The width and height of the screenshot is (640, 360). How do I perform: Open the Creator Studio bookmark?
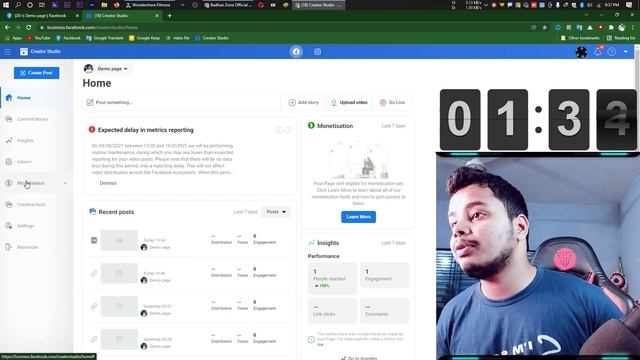coord(212,38)
